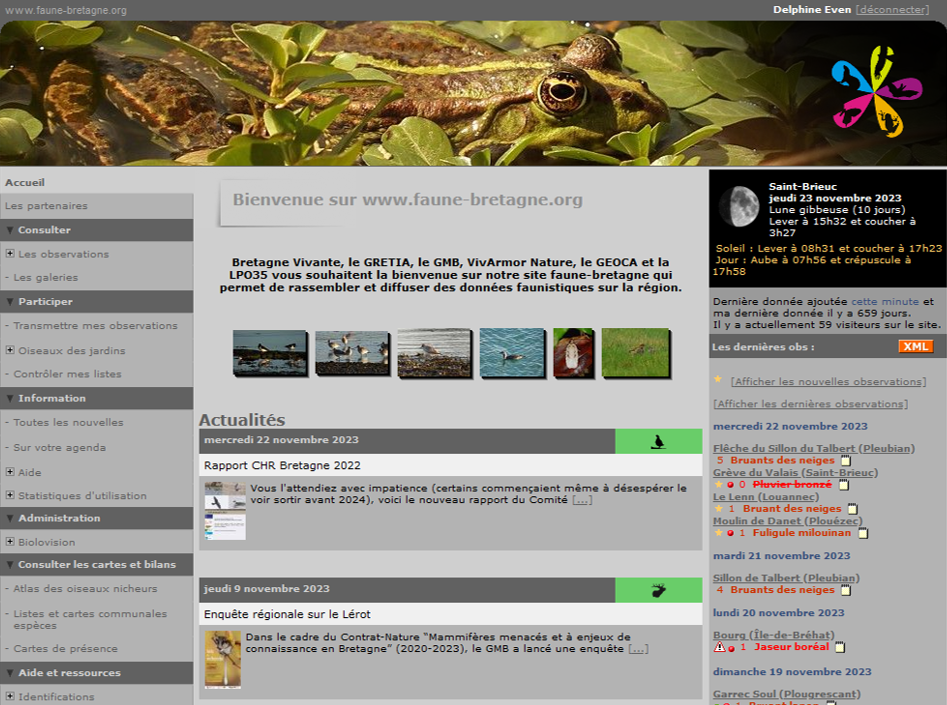Open the Lérot article cover thumbnail
This screenshot has width=947, height=705.
click(223, 660)
